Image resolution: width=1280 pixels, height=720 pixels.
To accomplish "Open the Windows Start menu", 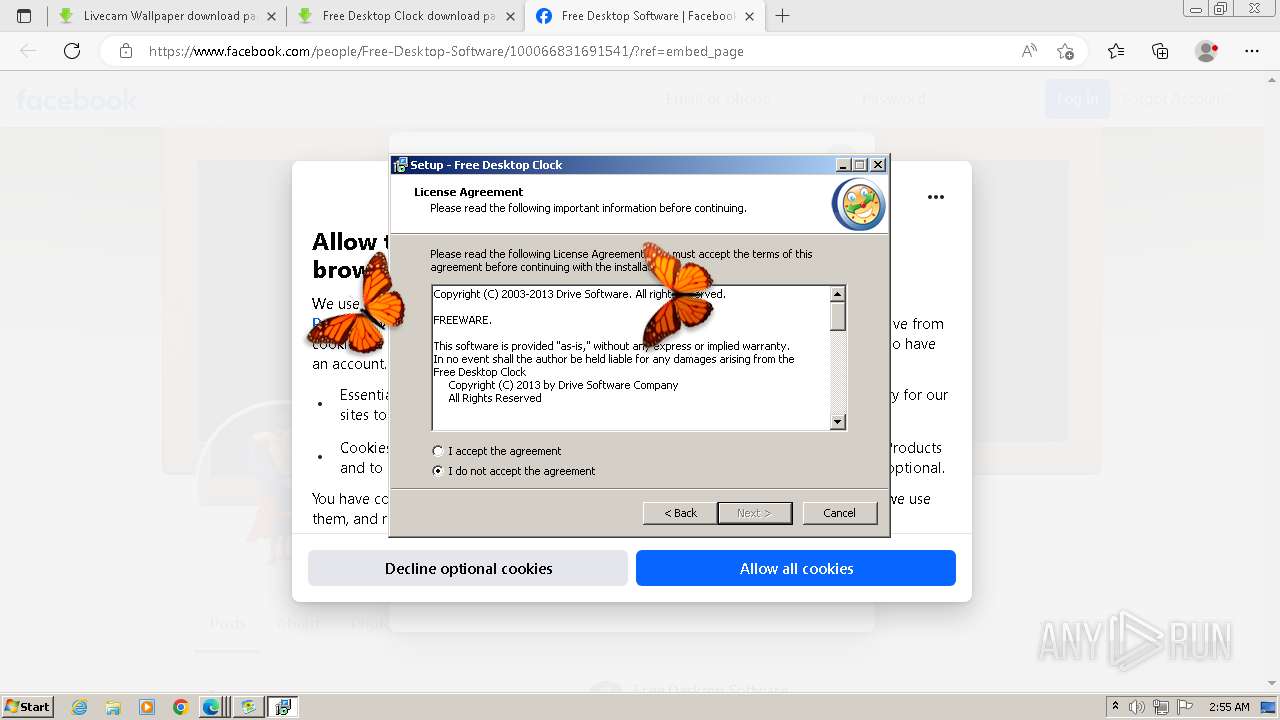I will click(x=28, y=706).
